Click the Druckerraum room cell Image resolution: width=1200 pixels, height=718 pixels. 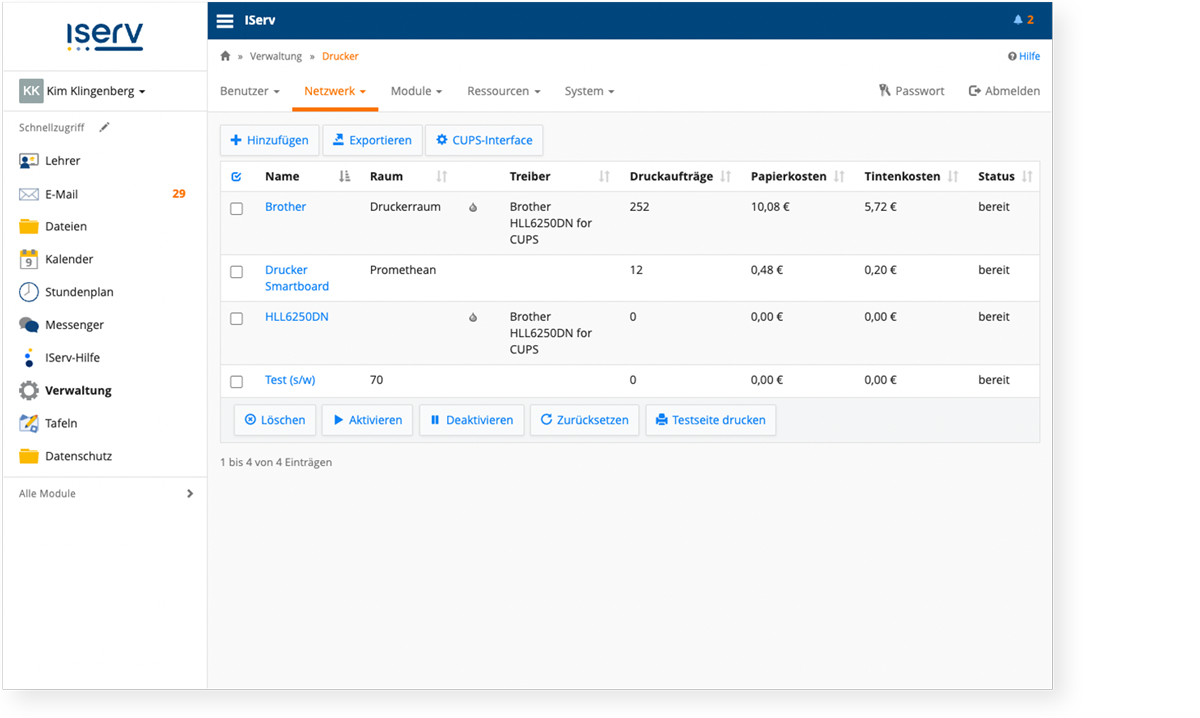405,207
